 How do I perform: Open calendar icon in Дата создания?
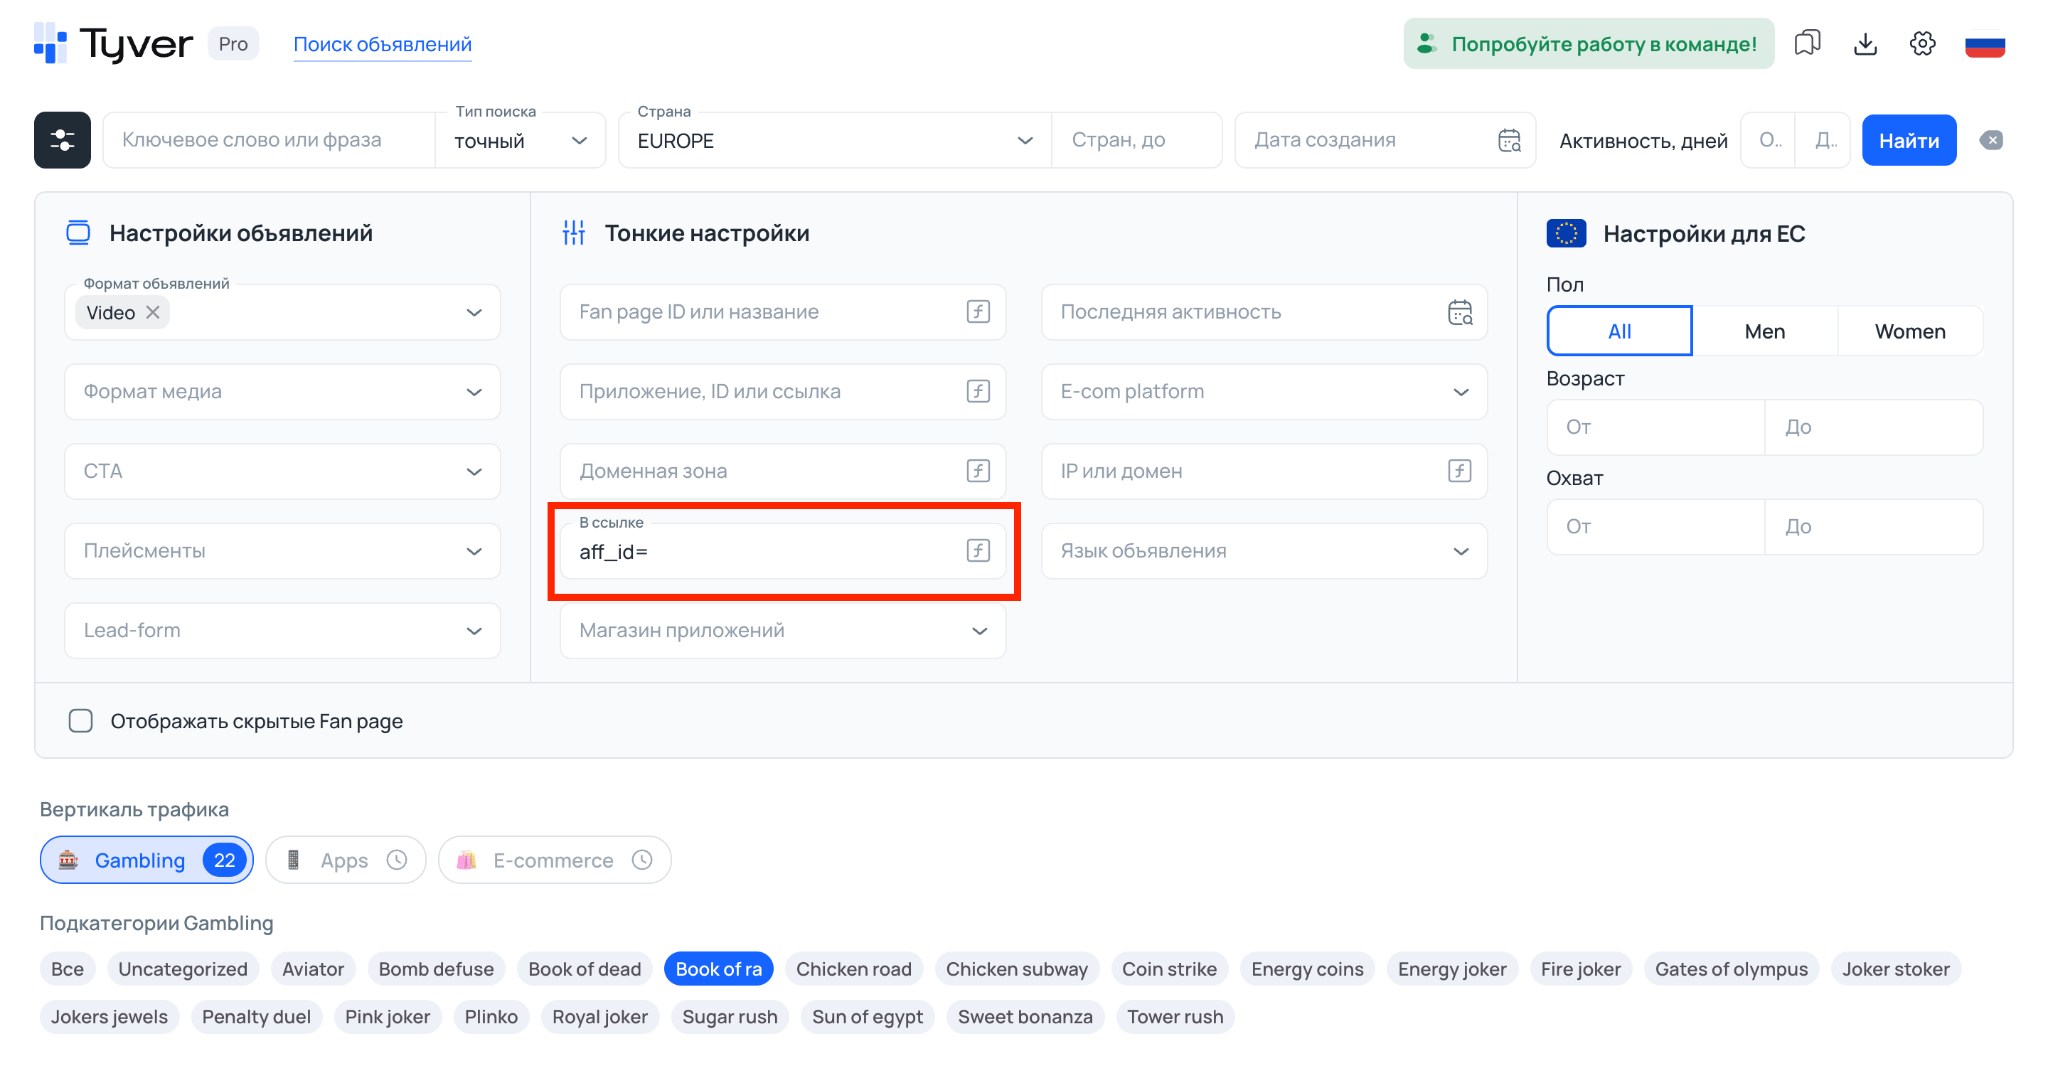coord(1509,140)
